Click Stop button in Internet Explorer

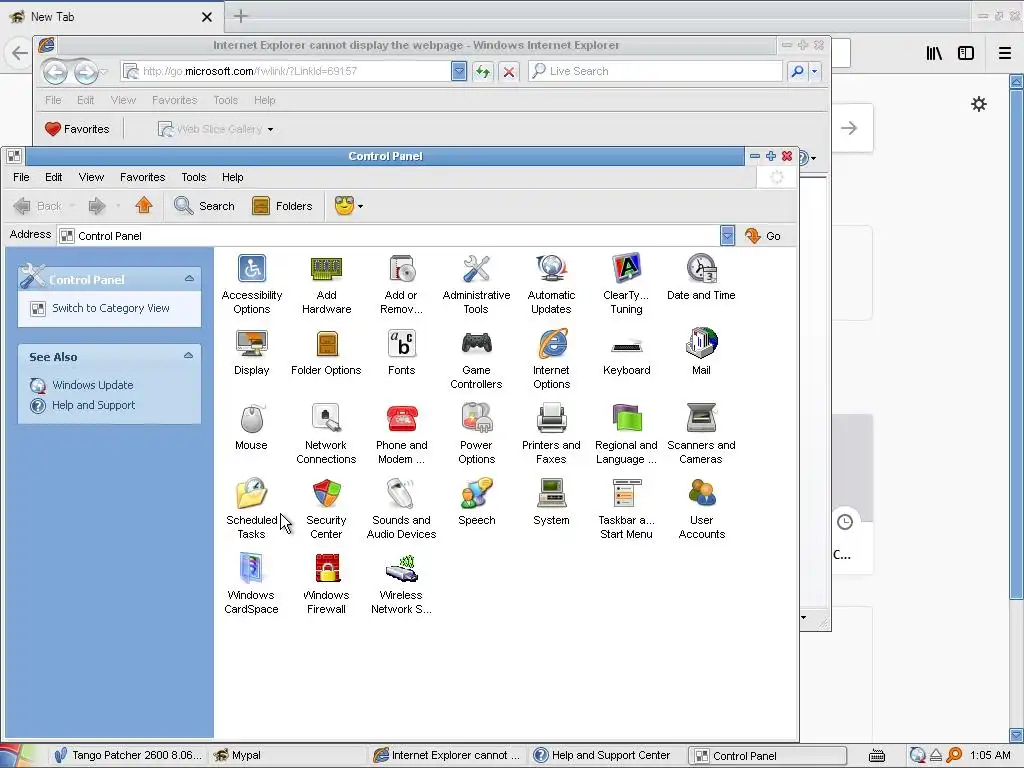[509, 71]
